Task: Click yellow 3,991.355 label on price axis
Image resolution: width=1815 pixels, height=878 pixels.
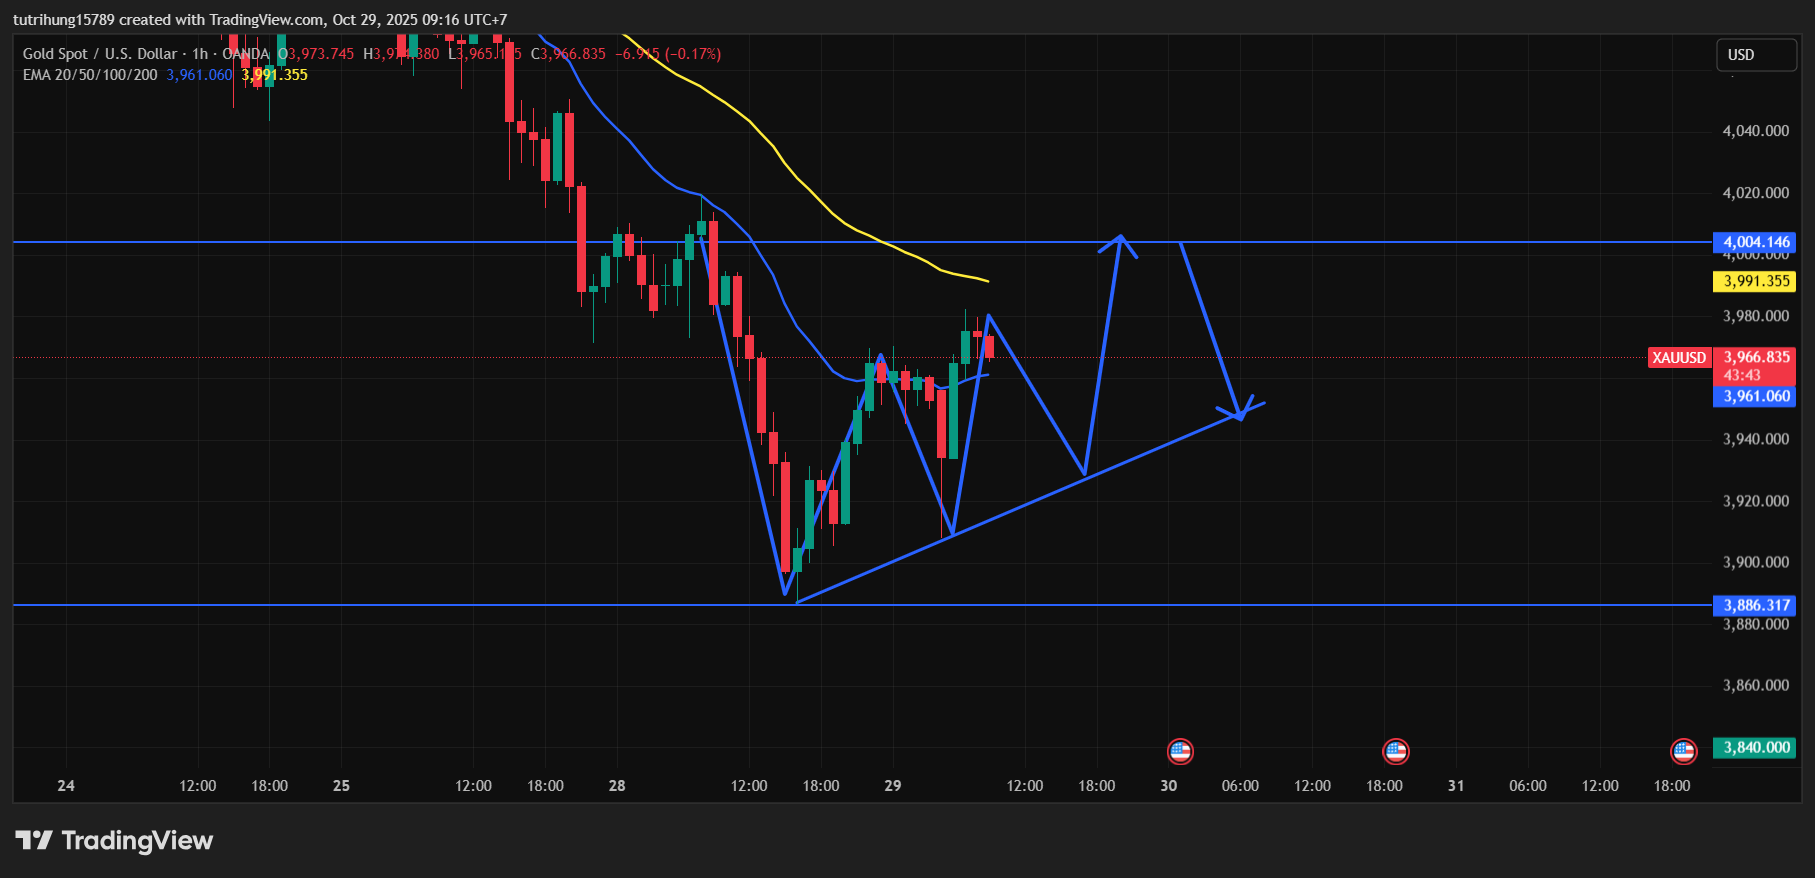Action: pos(1755,281)
